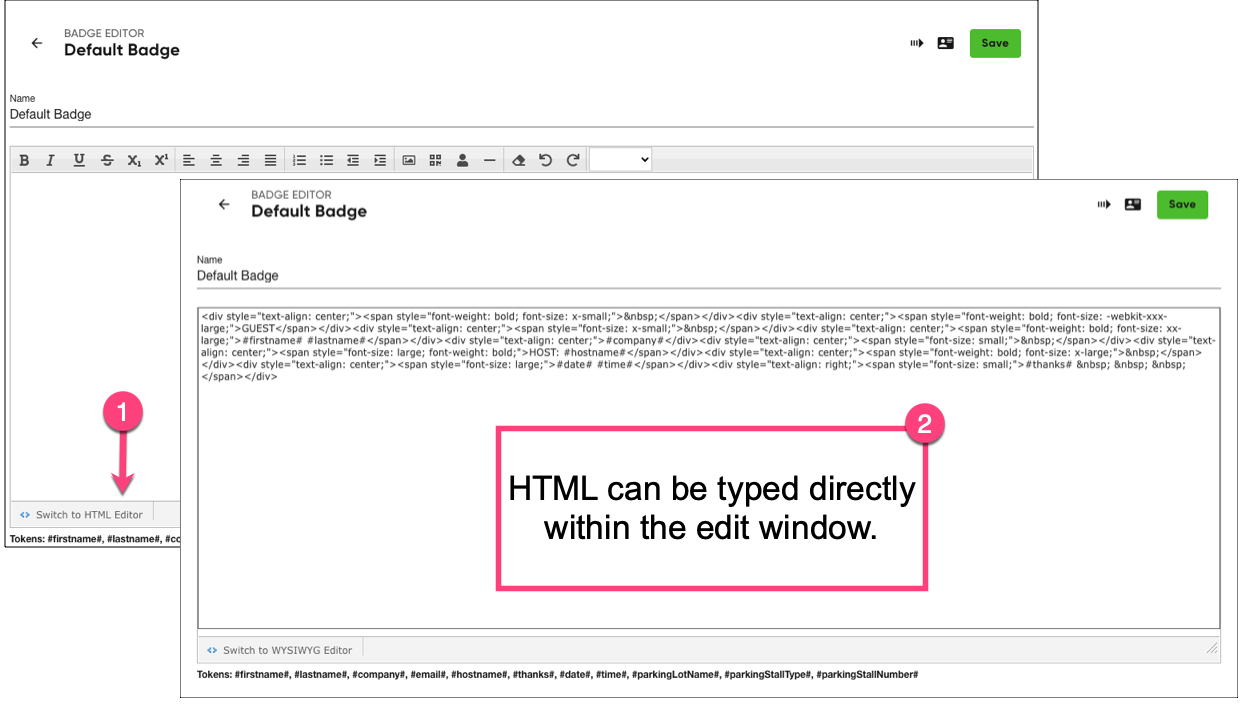1242x704 pixels.
Task: Apply a bulleted list from the toolbar
Action: 326,159
